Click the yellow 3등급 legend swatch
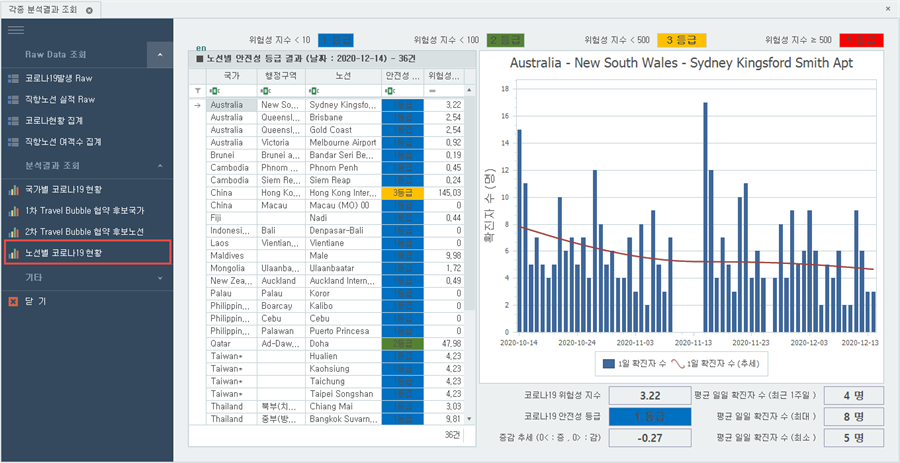 [x=681, y=40]
